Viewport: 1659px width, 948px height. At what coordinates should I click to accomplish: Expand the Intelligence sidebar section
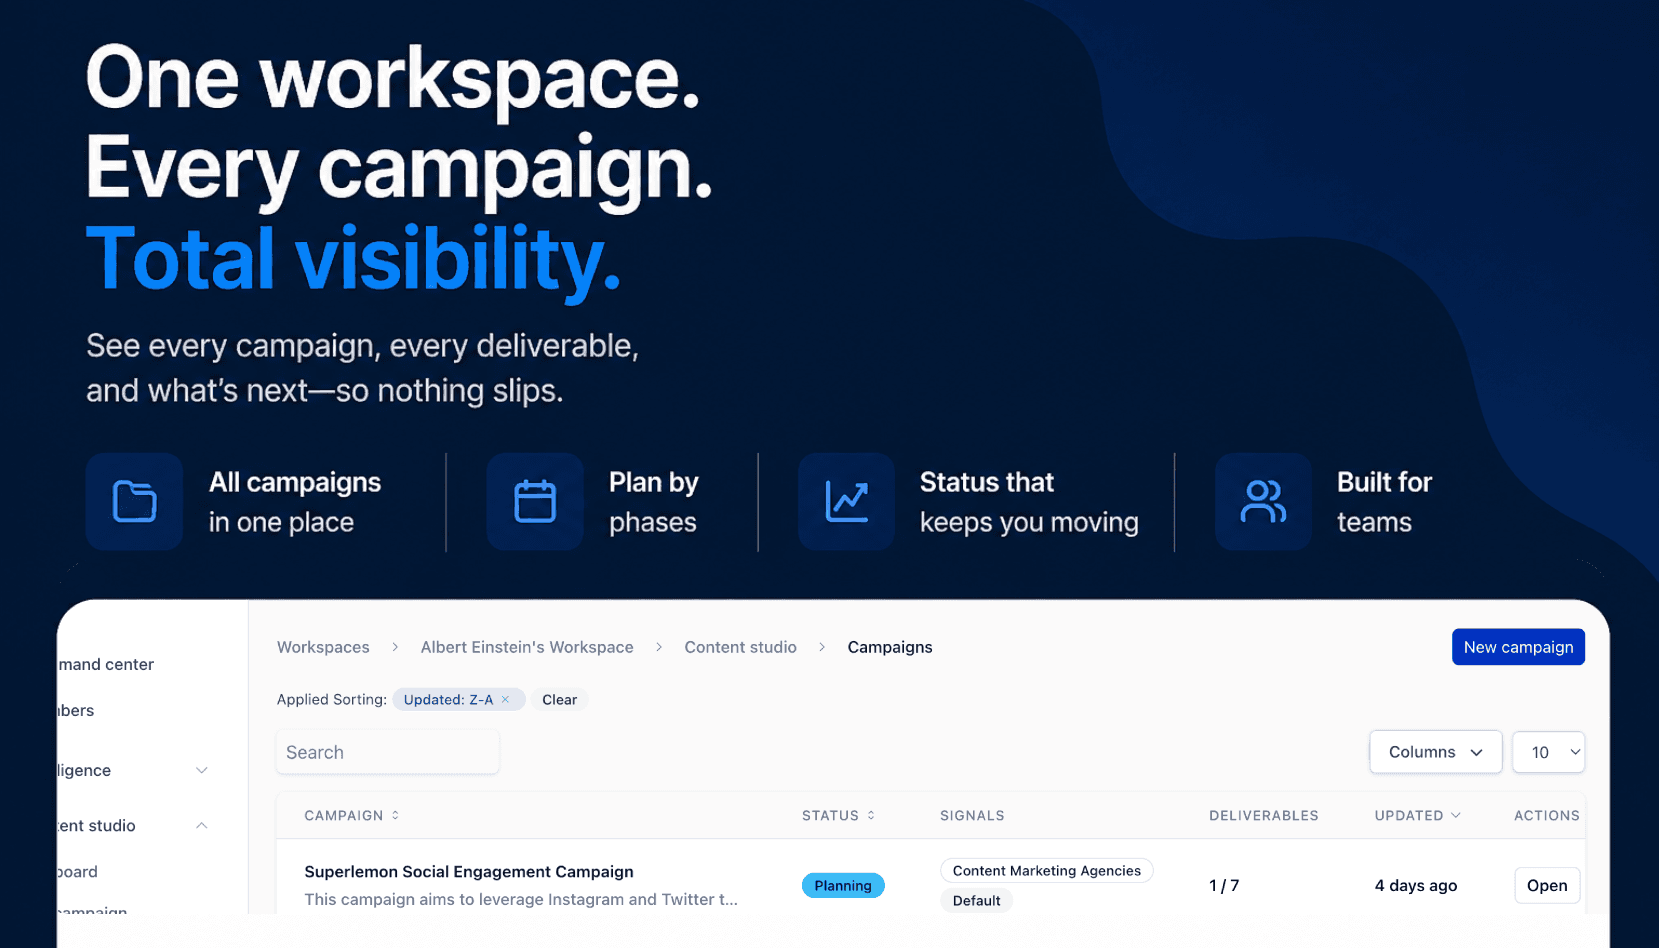pyautogui.click(x=201, y=770)
